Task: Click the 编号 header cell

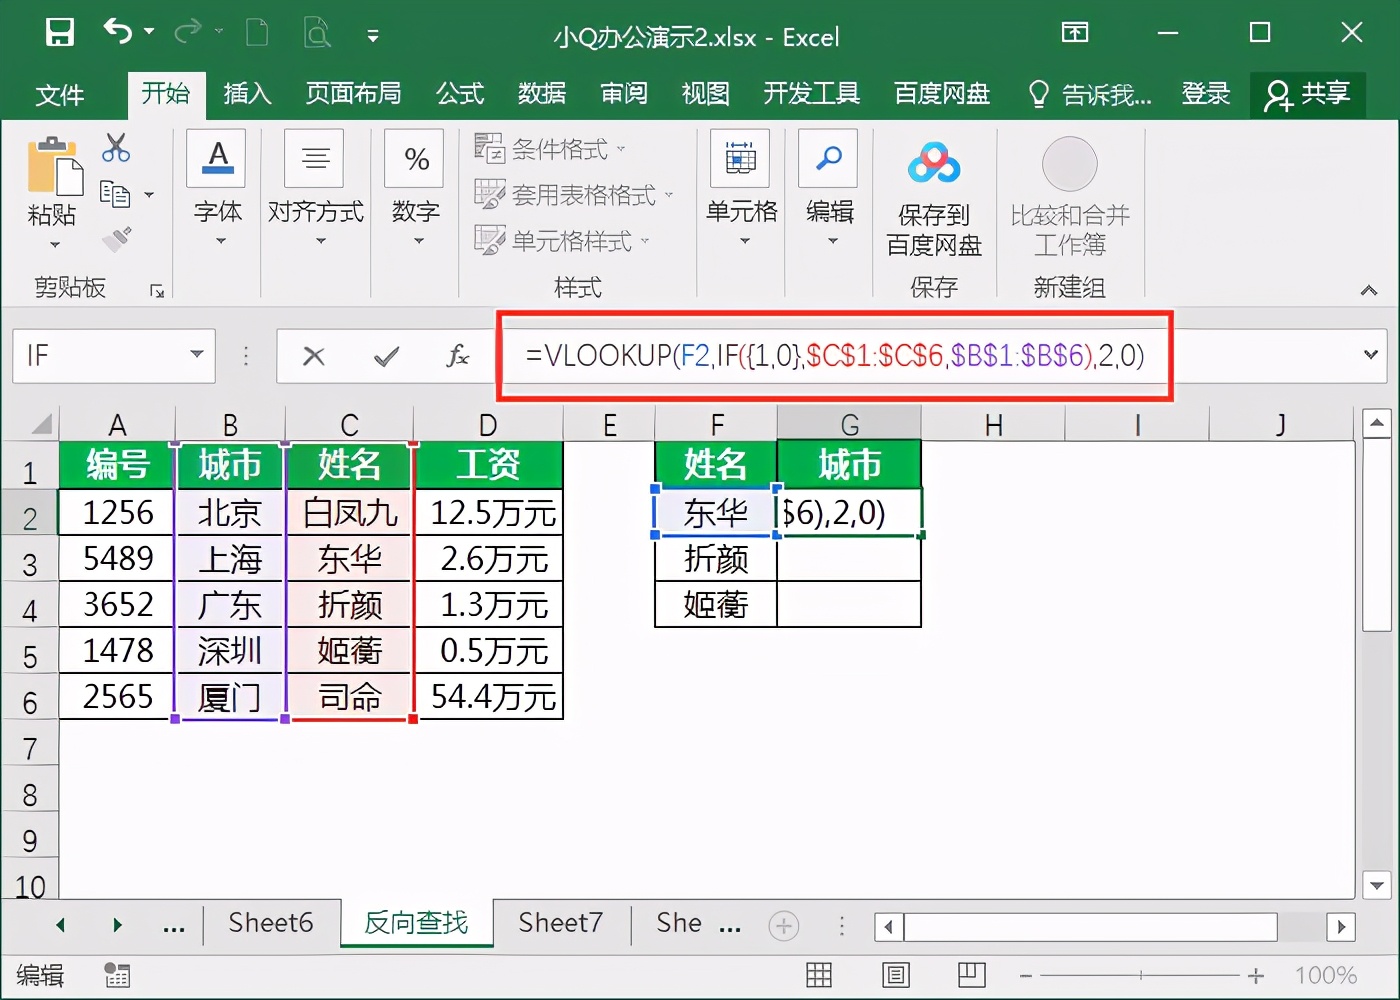Action: 117,465
